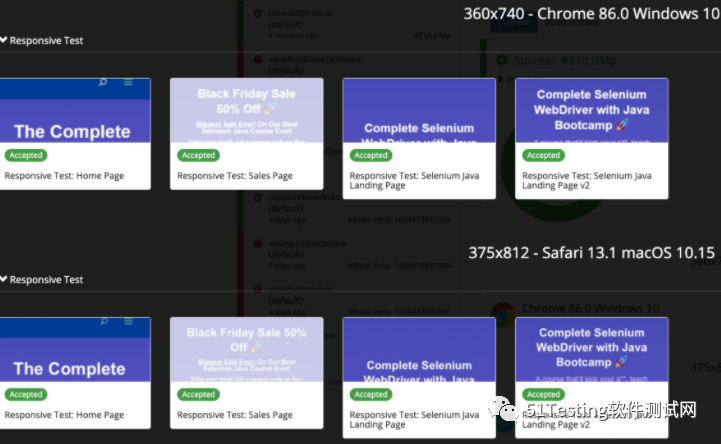The image size is (721, 444).
Task: Open Sales Page thumbnail in 360x740 Chrome group
Action: coord(246,110)
